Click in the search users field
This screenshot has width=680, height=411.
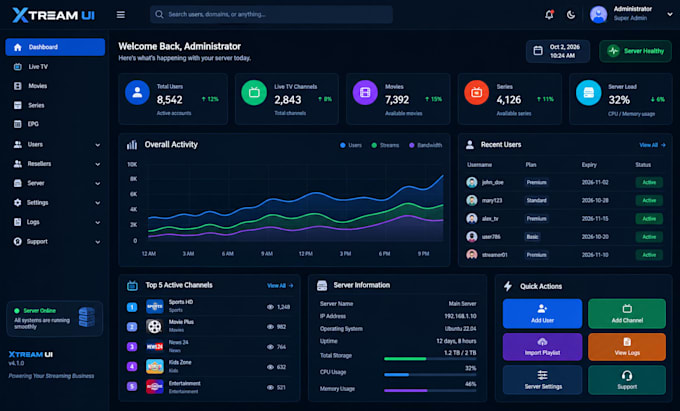pyautogui.click(x=271, y=14)
